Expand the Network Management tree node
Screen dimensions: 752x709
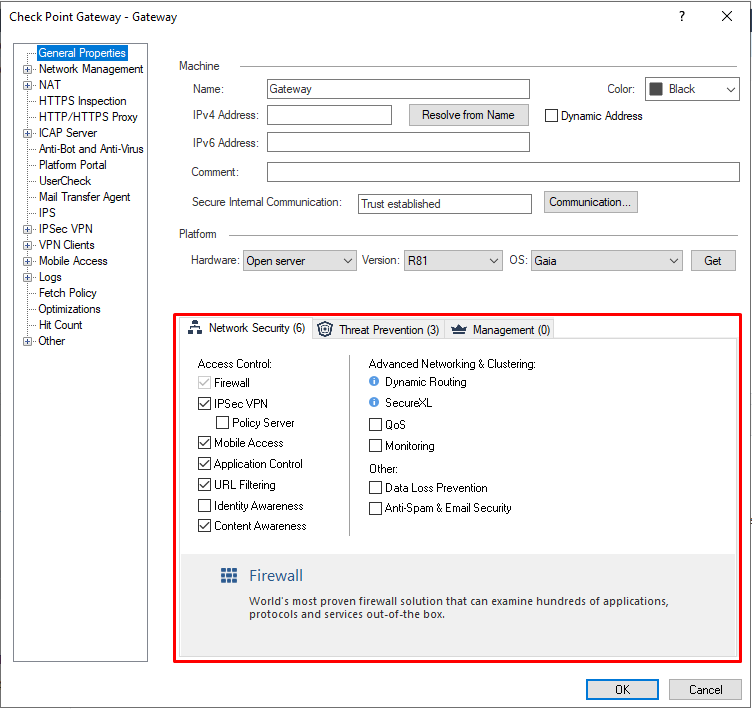[28, 69]
